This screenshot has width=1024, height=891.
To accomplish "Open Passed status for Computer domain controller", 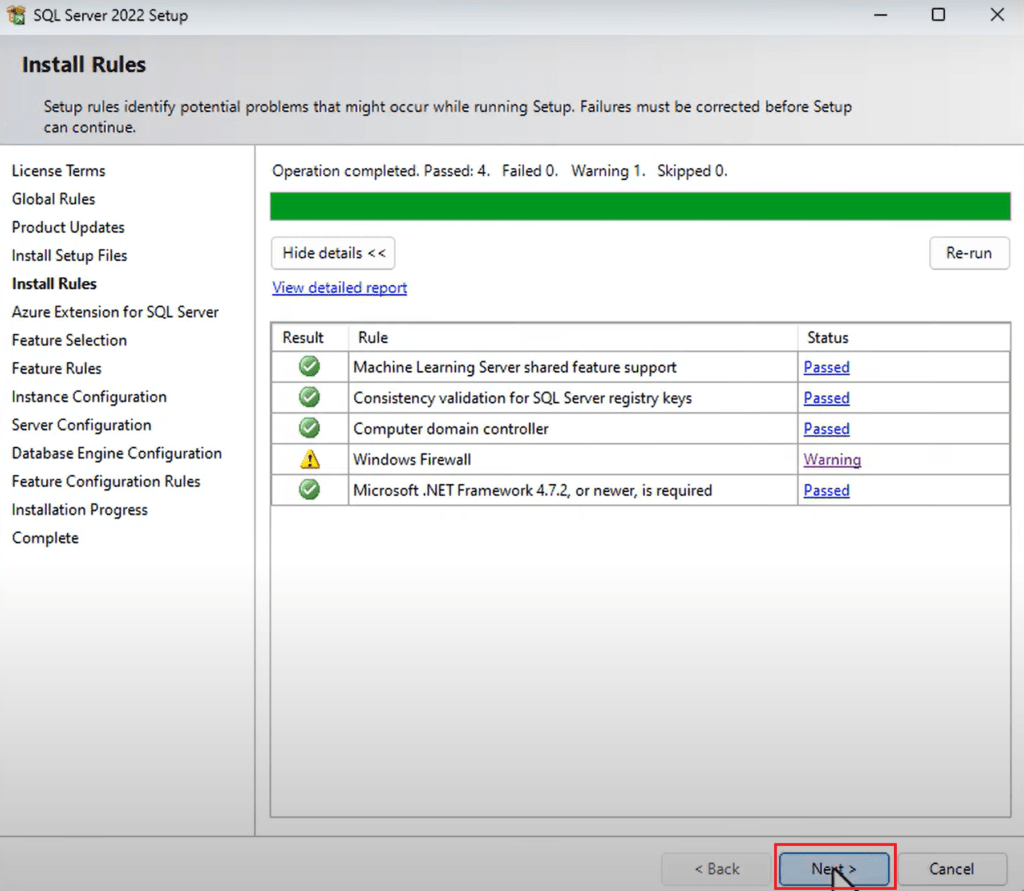I will tap(826, 429).
